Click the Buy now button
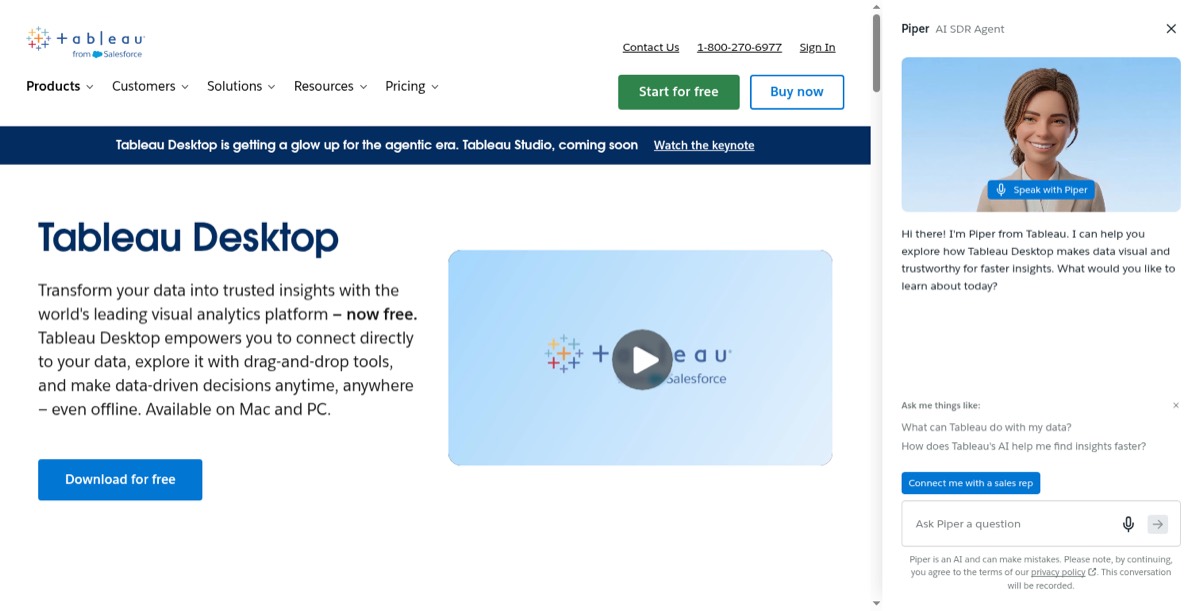Viewport: 1200px width, 611px height. click(797, 92)
